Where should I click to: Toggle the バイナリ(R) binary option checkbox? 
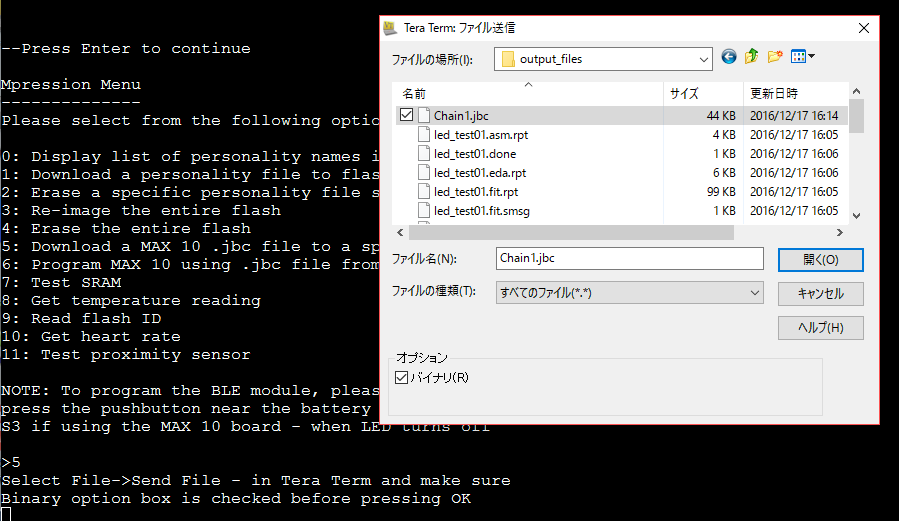(402, 377)
